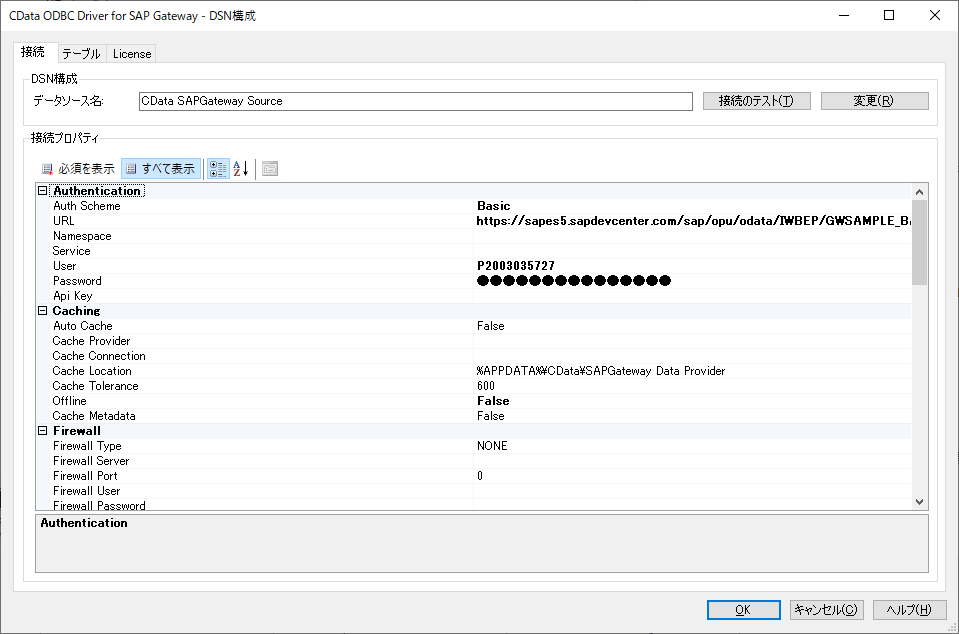Maximize the DSN configuration window

coord(889,15)
